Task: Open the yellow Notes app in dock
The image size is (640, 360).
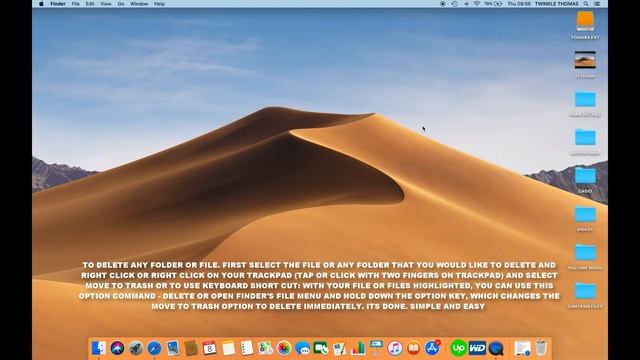Action: 228,348
